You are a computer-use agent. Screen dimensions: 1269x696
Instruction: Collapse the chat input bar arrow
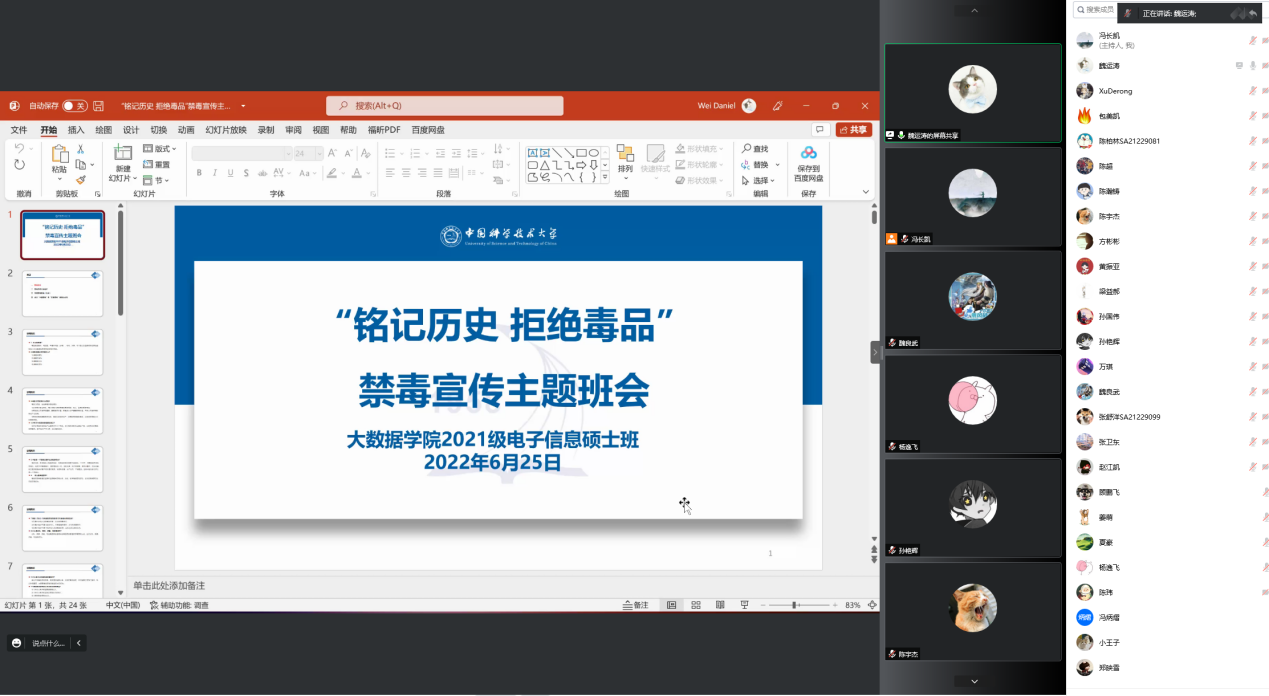(78, 643)
